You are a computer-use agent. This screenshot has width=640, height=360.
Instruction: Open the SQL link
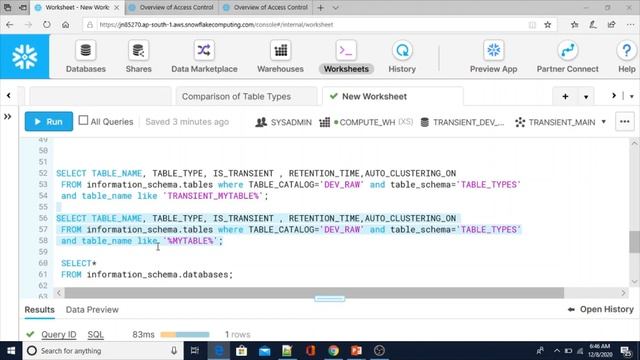point(96,335)
